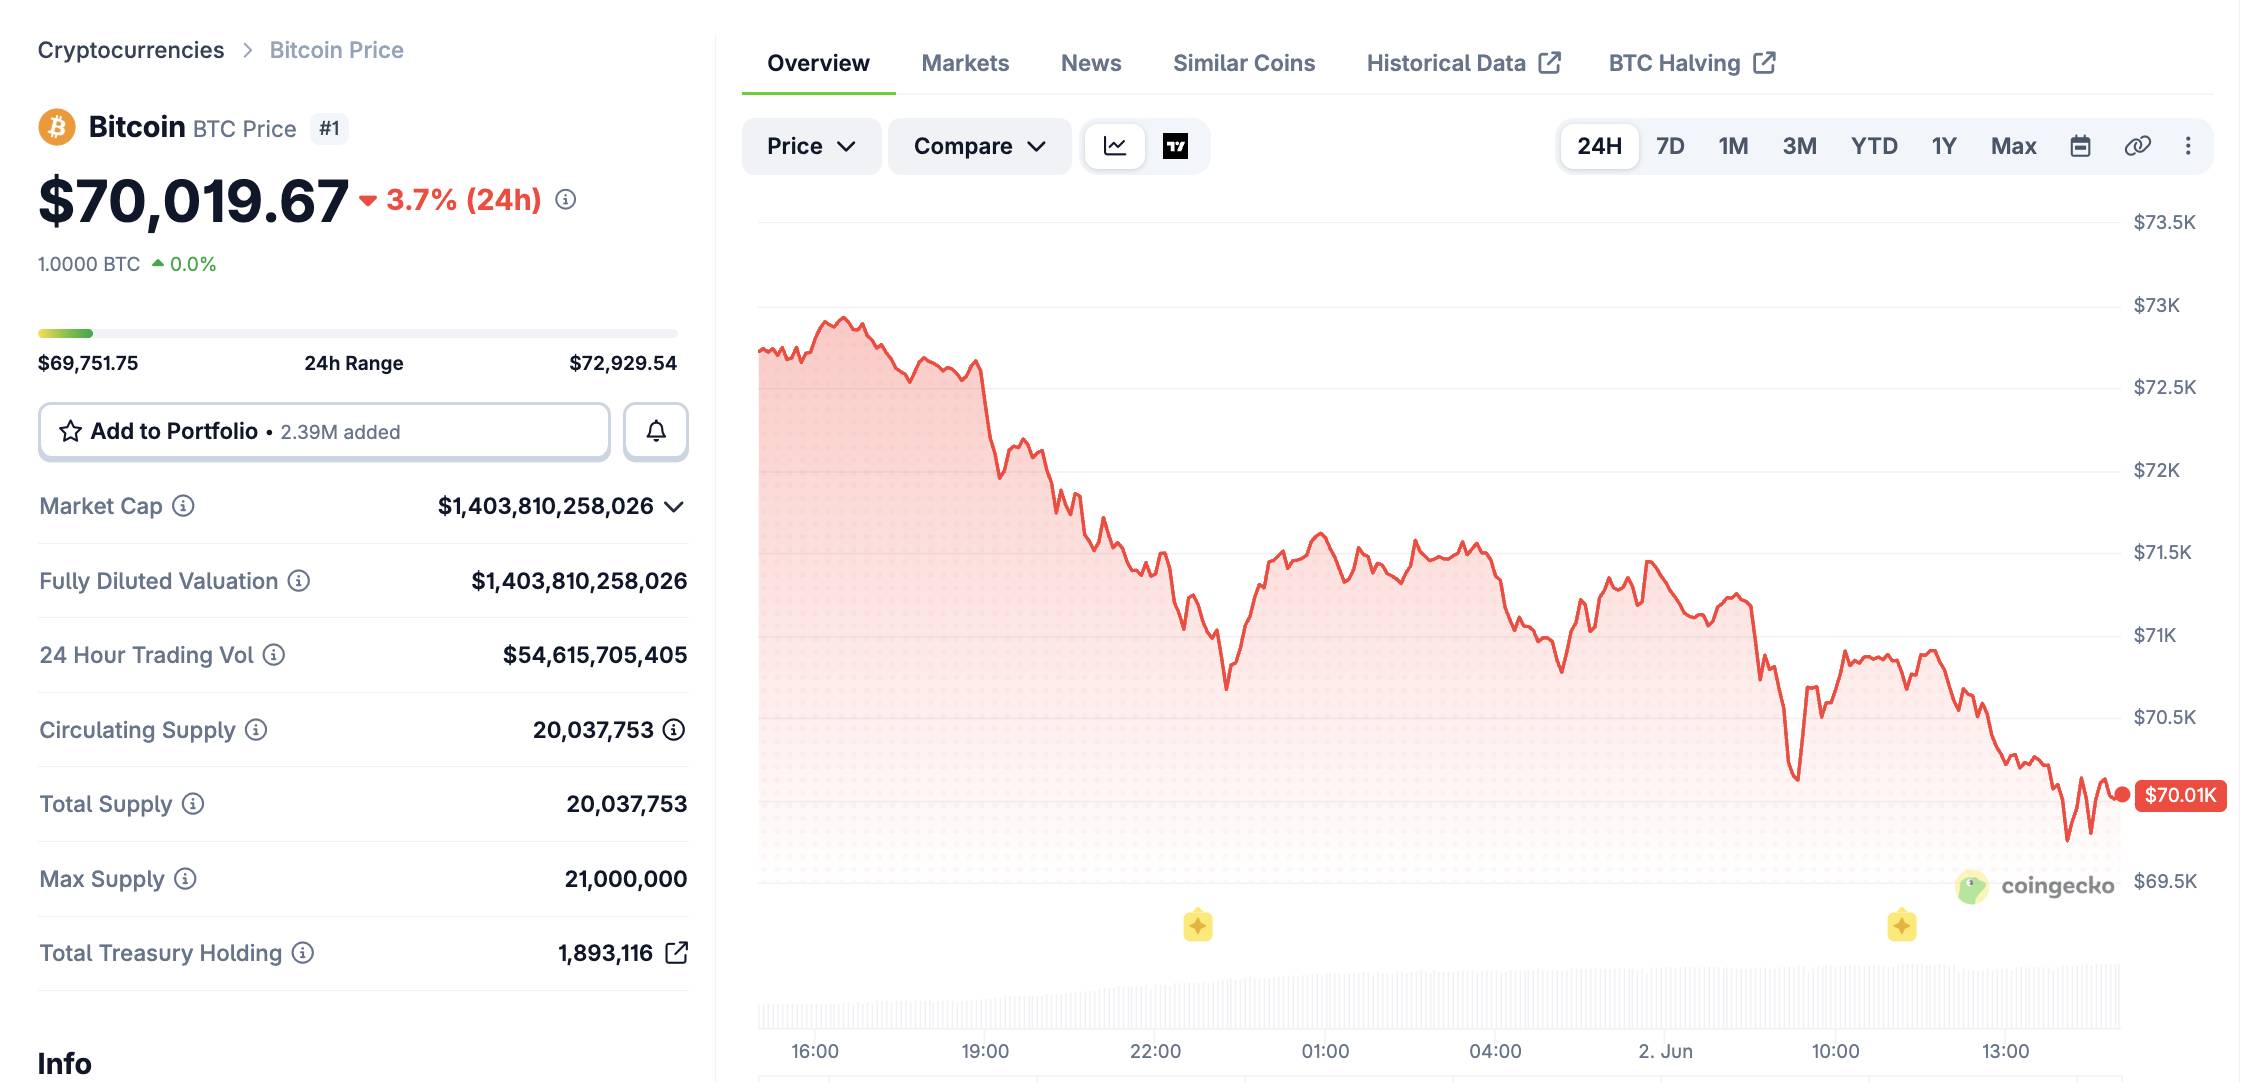Viewport: 2244px width, 1082px height.
Task: Click the red current price dot on chart
Action: point(2122,795)
